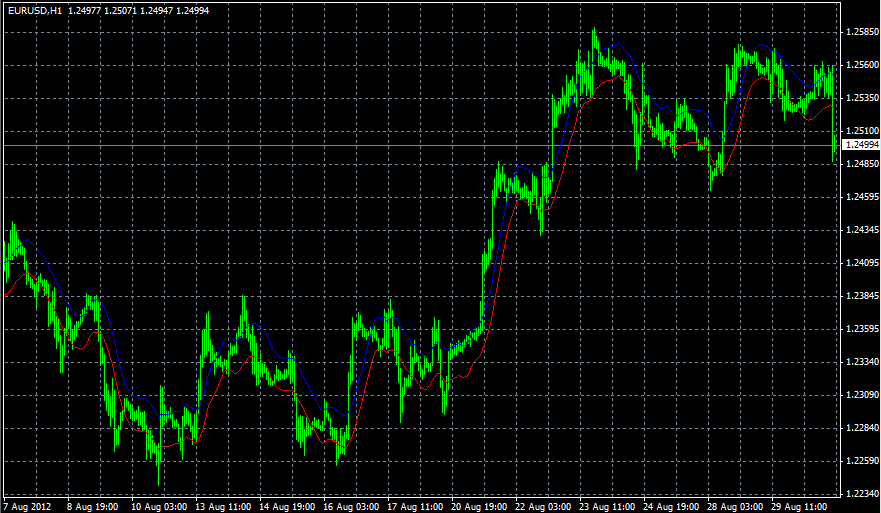This screenshot has width=881, height=513.
Task: Click the 1.24095 price scale label
Action: point(862,263)
